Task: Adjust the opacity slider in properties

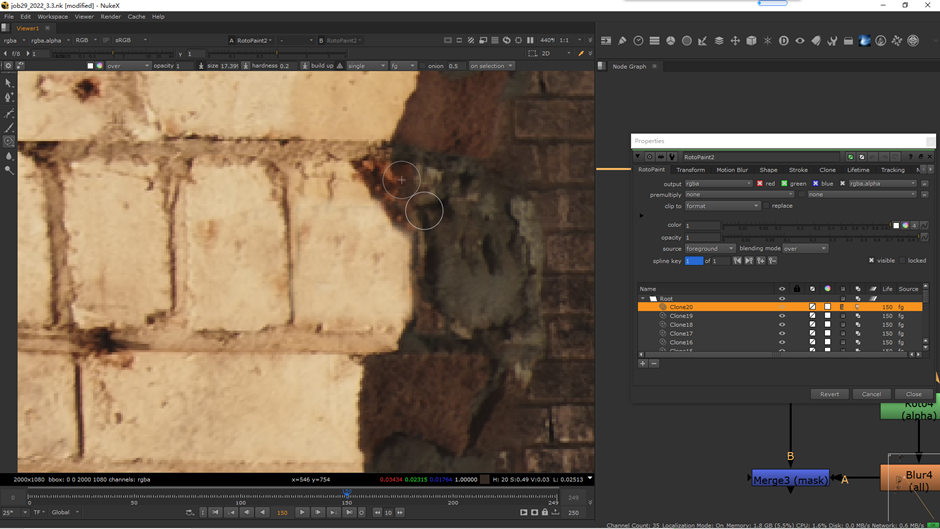Action: click(820, 238)
